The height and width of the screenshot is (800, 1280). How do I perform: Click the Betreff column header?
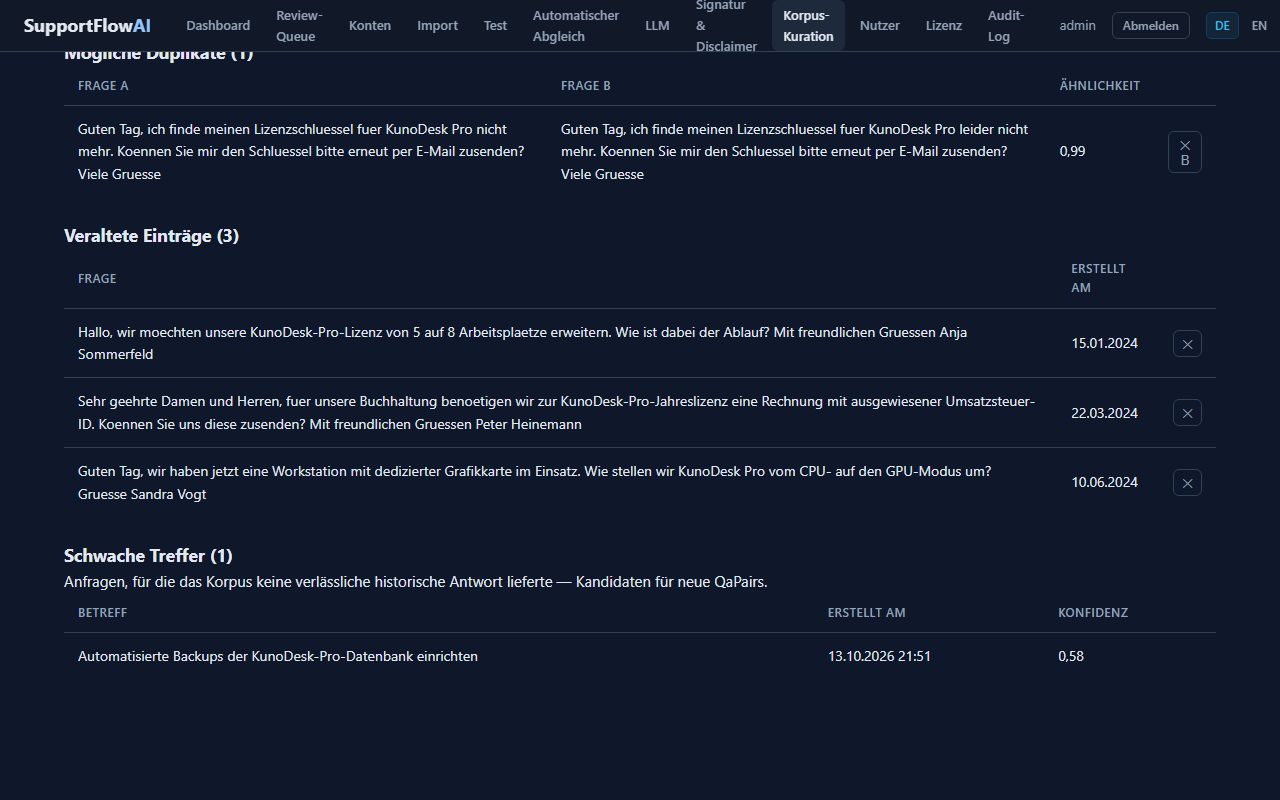pos(102,613)
